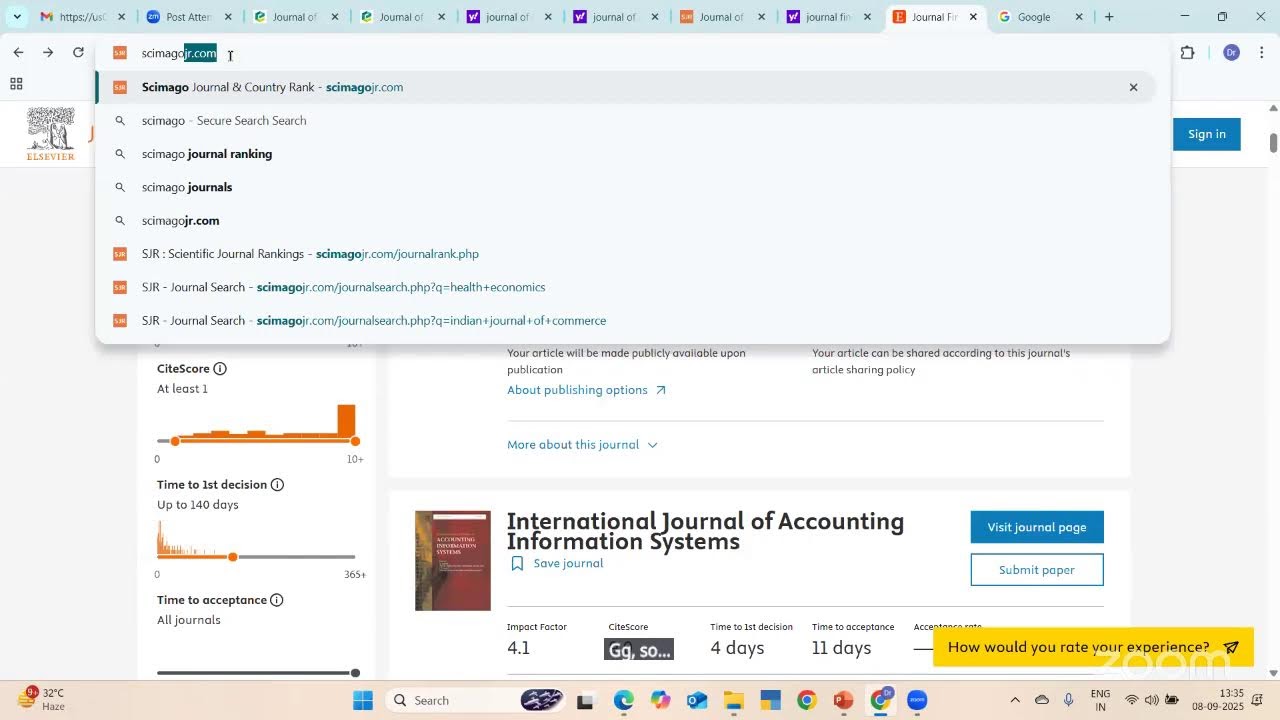Viewport: 1280px width, 720px height.
Task: Select the Scimago Journal & Country Rank suggestion
Action: pos(625,87)
